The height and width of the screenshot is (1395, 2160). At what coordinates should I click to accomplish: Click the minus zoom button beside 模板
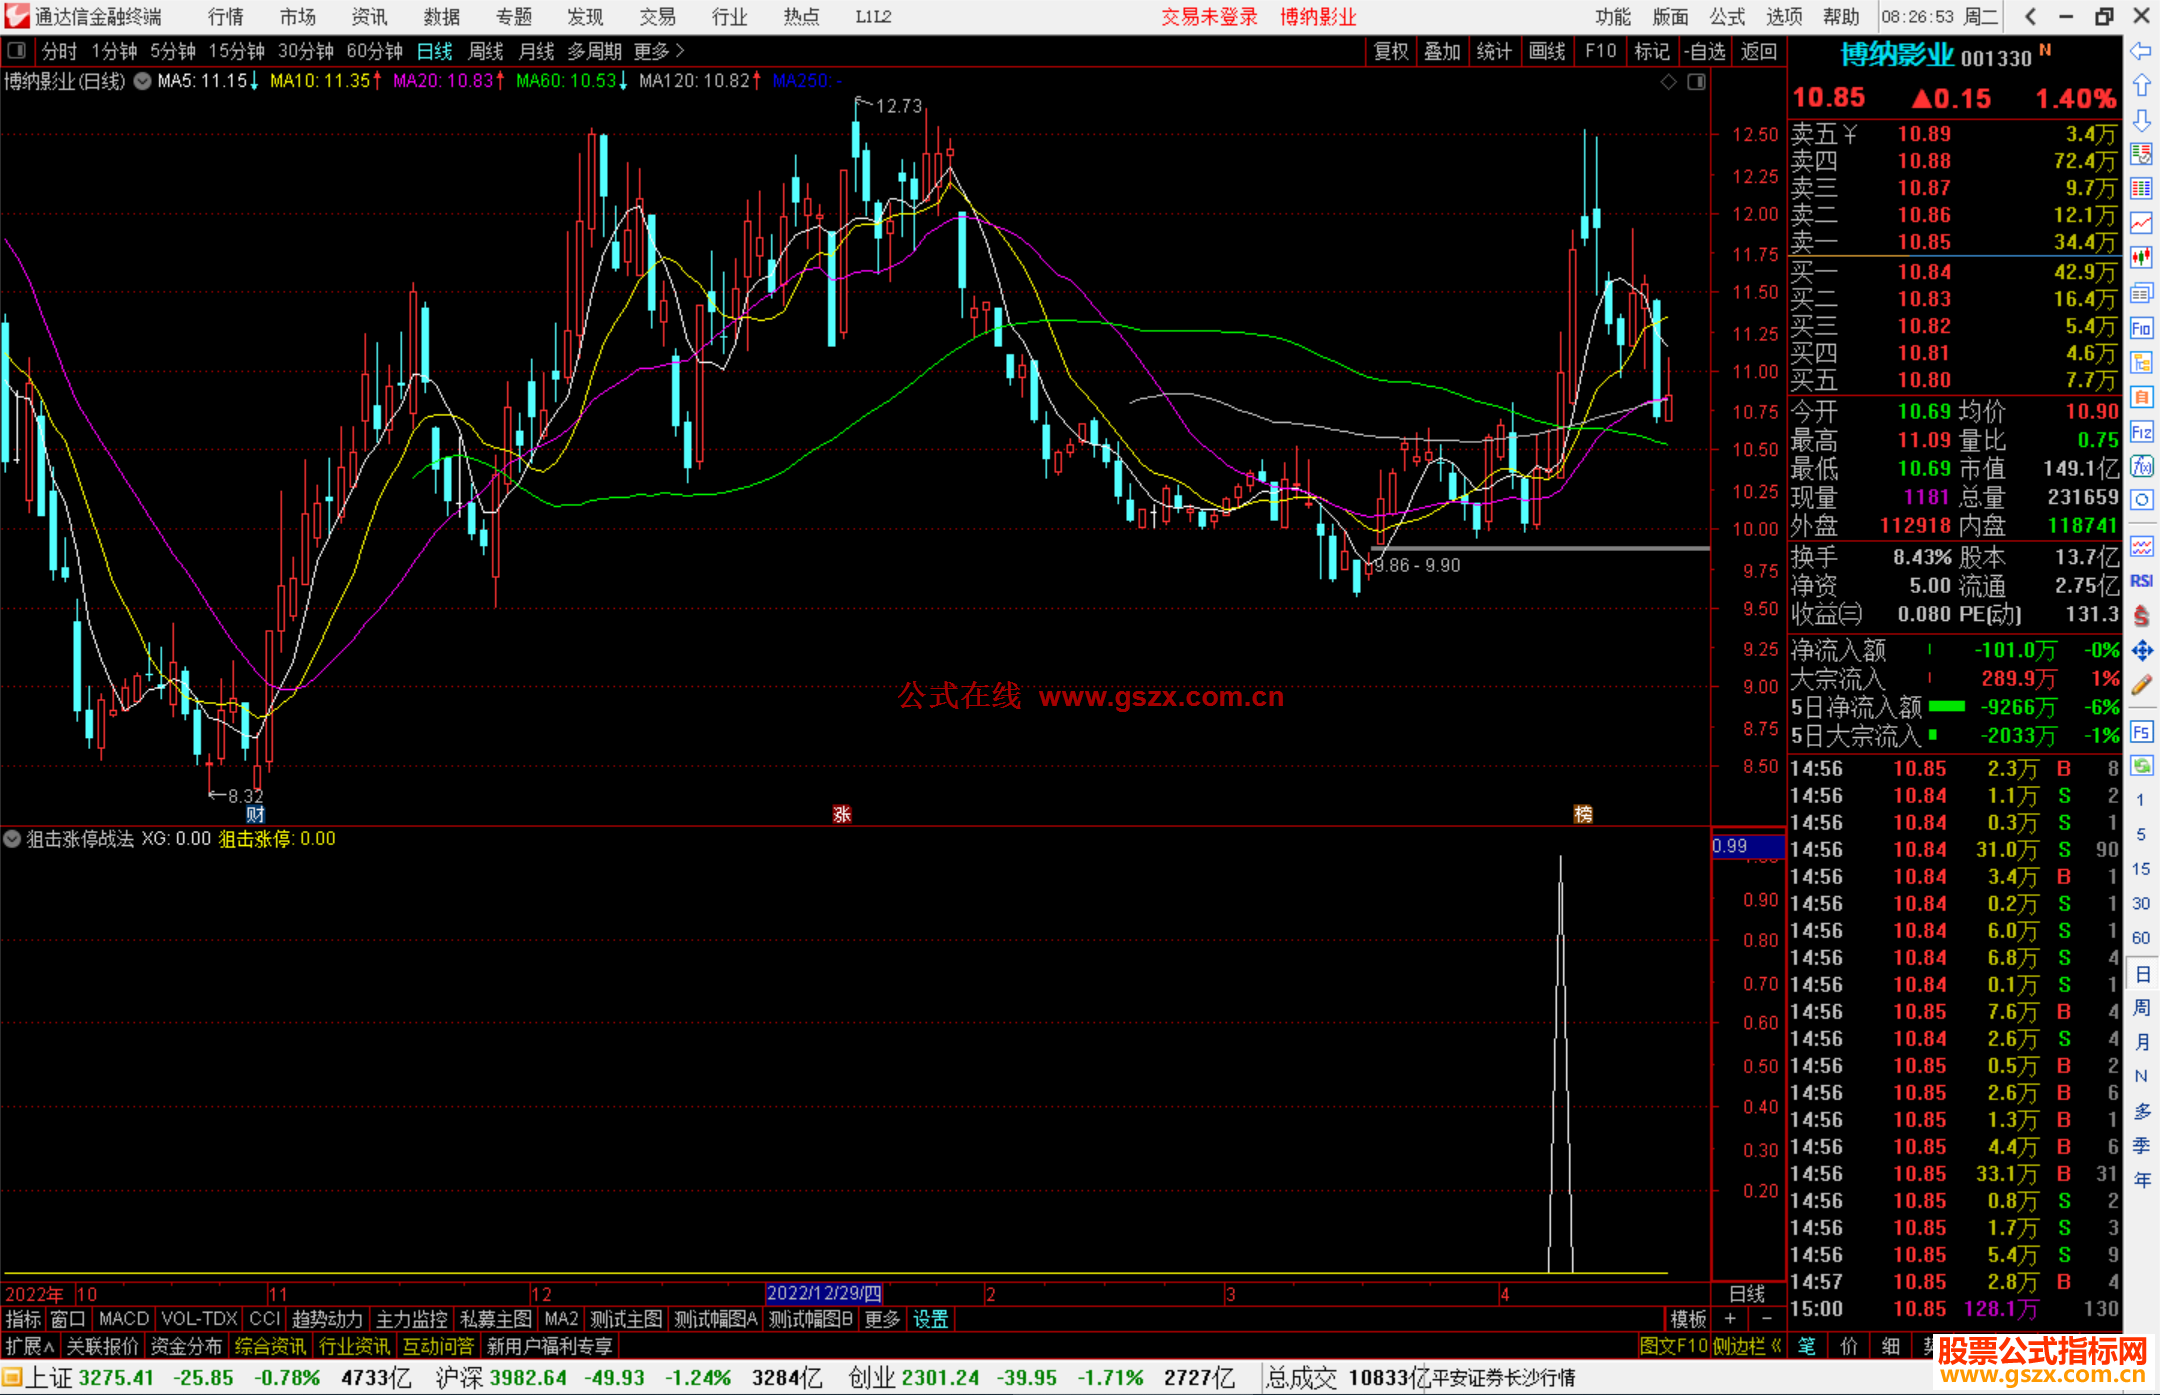pyautogui.click(x=1767, y=1319)
